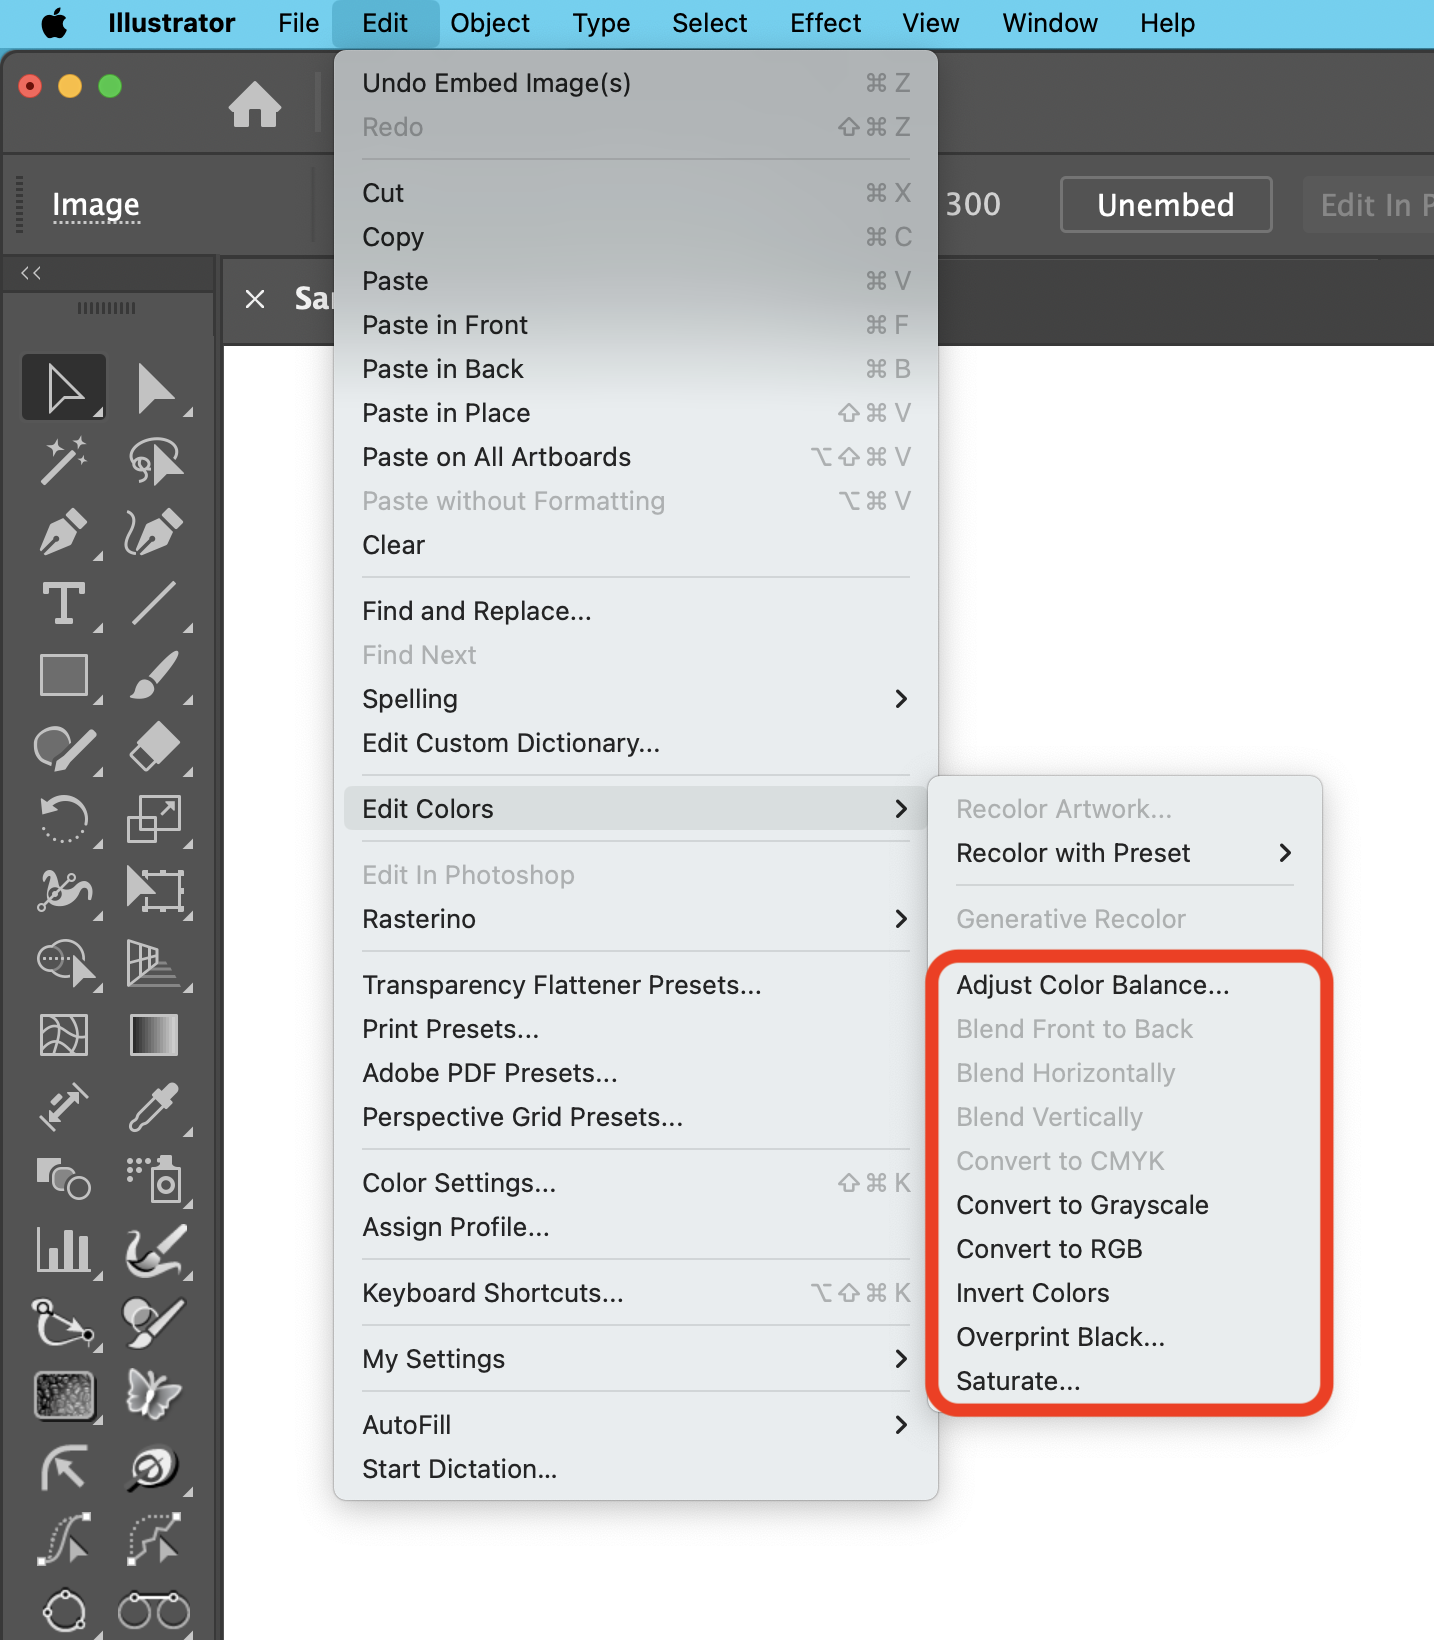
Task: Select the Direct Selection tool
Action: click(154, 388)
